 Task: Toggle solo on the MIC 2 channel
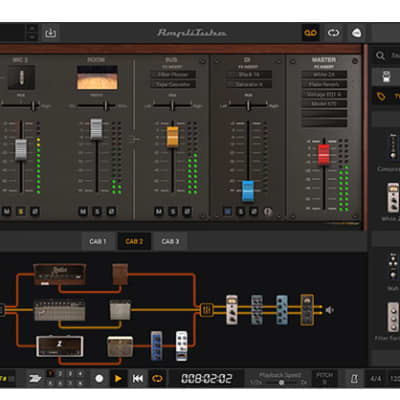(21, 211)
